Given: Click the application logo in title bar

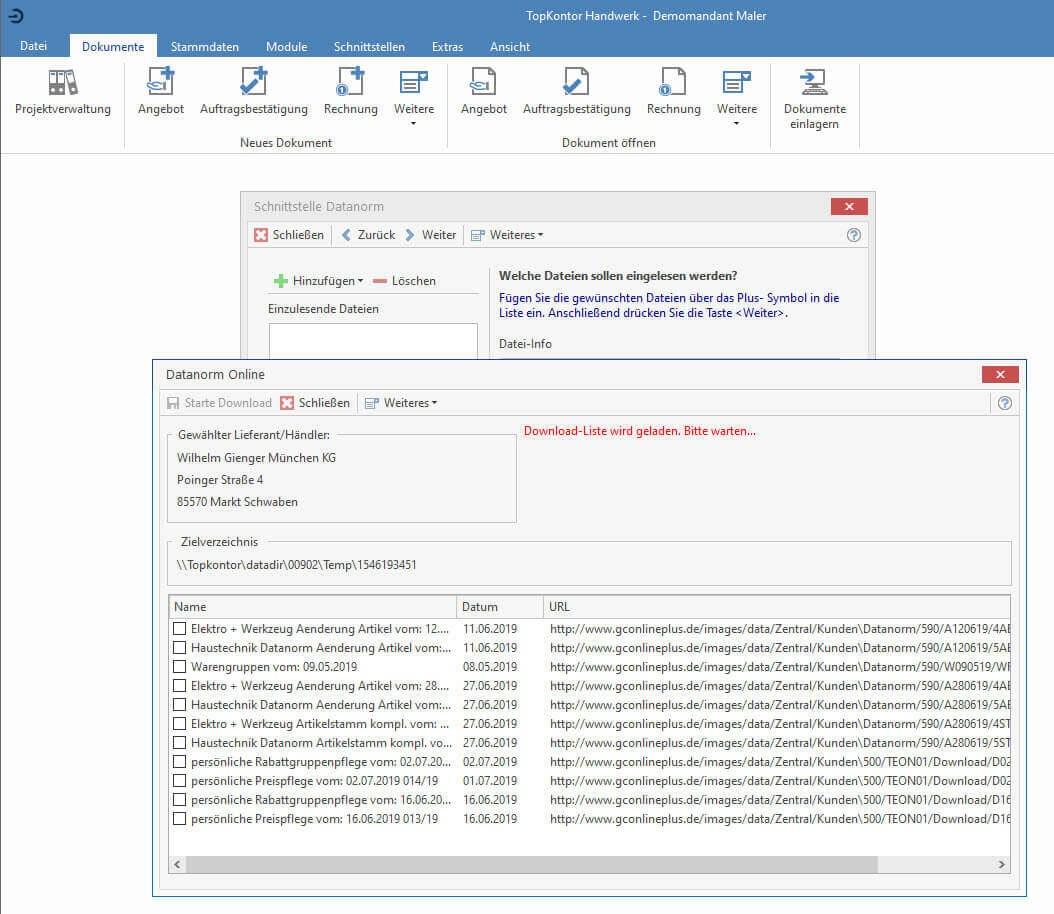Looking at the screenshot, I should (x=15, y=15).
